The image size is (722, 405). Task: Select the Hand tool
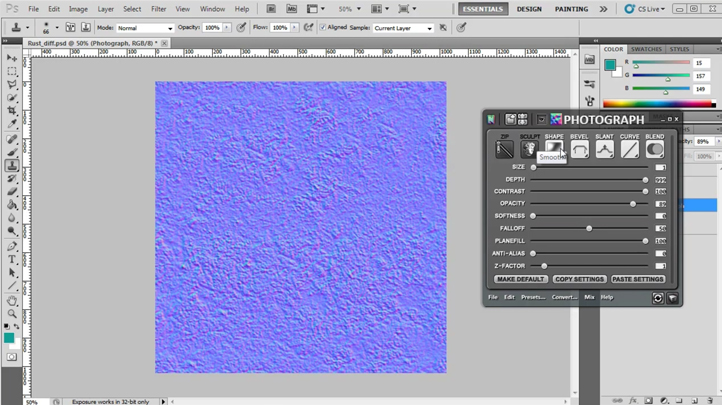(x=12, y=301)
